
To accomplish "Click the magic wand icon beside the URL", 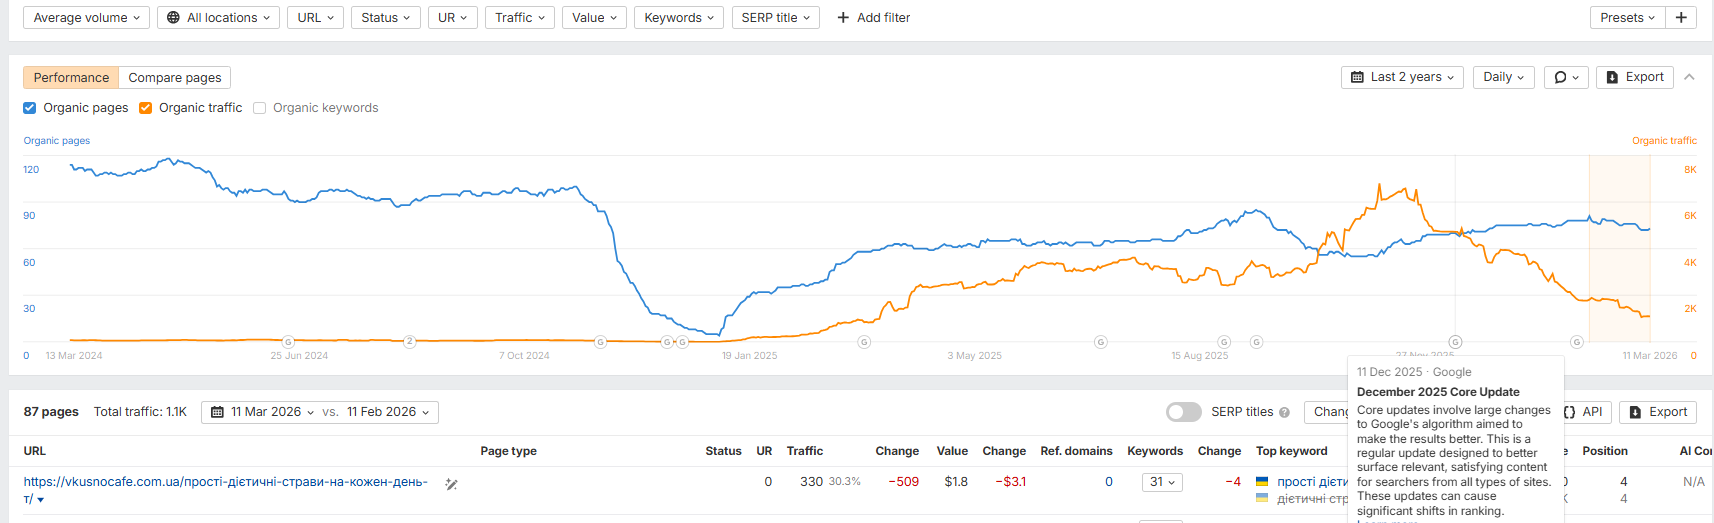I will (451, 484).
